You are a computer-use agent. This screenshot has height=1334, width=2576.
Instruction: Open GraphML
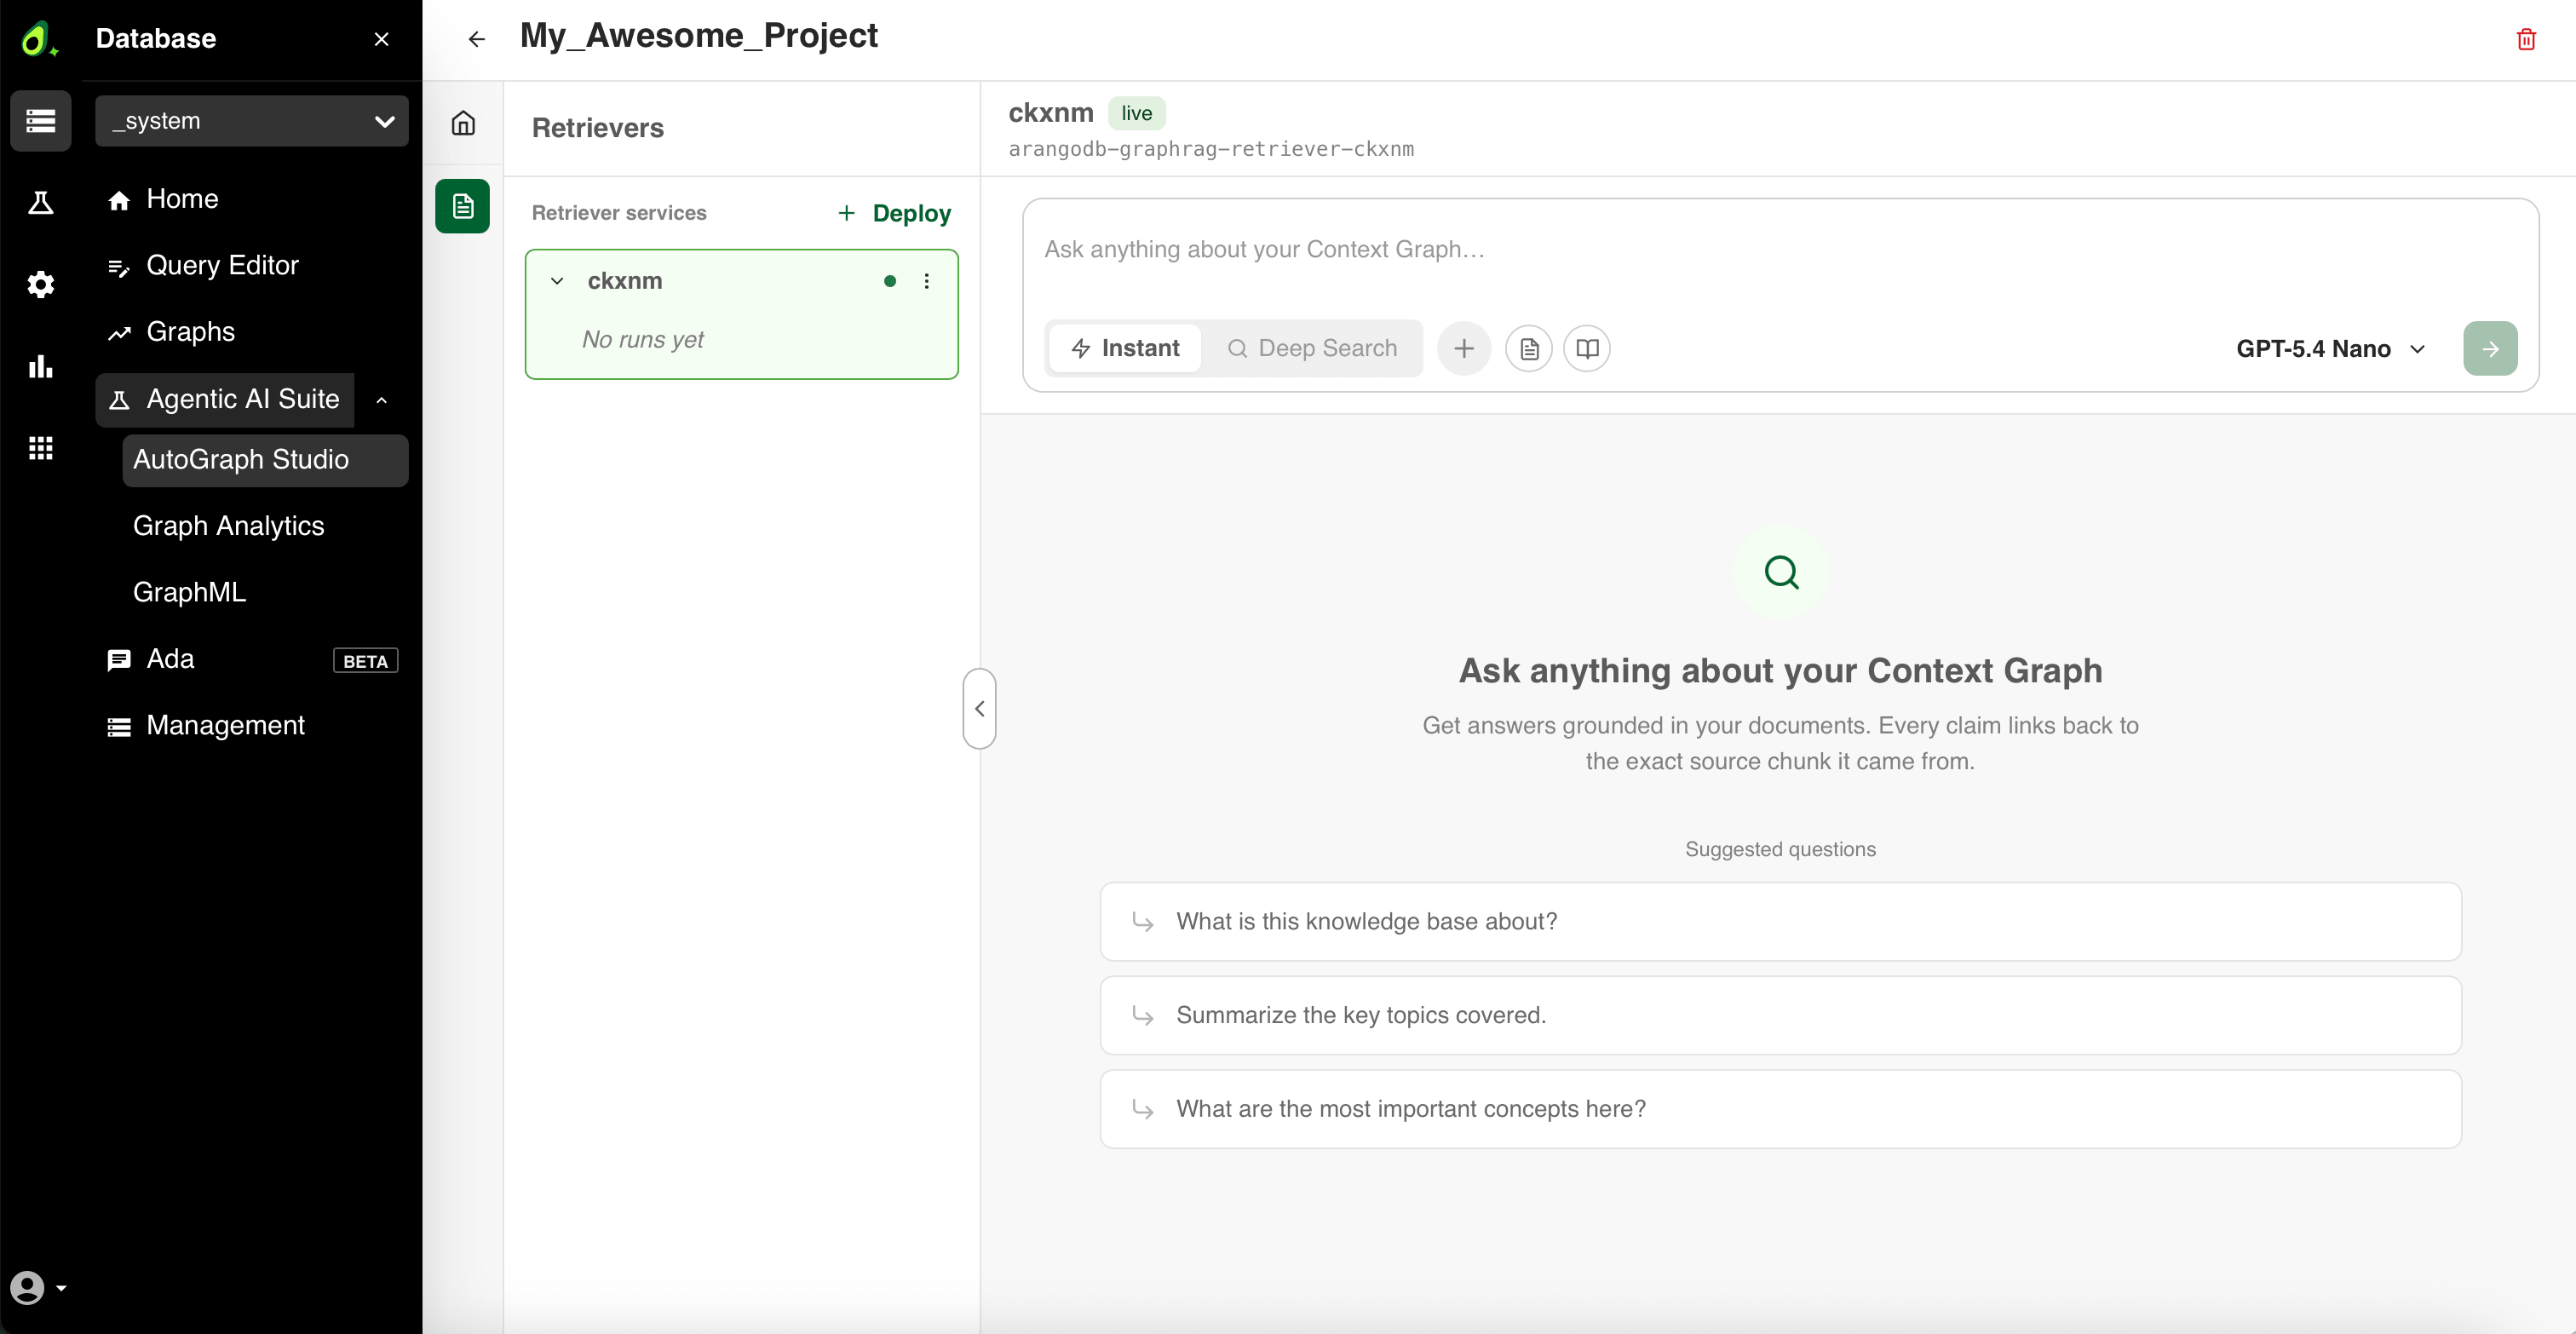[265, 593]
